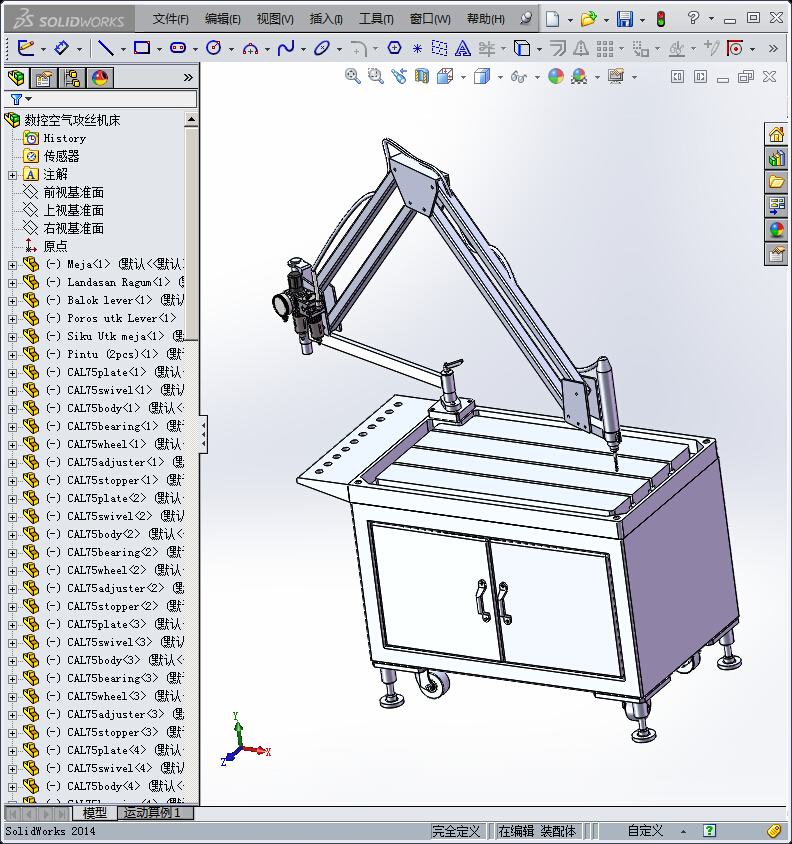Click the status bar help question icon
The image size is (792, 844).
(710, 831)
